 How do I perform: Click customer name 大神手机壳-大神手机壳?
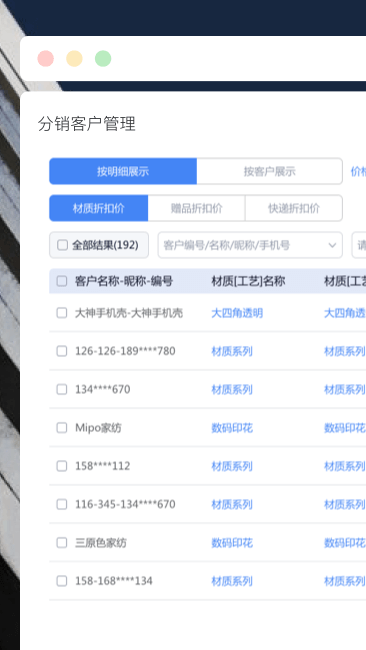pos(129,313)
